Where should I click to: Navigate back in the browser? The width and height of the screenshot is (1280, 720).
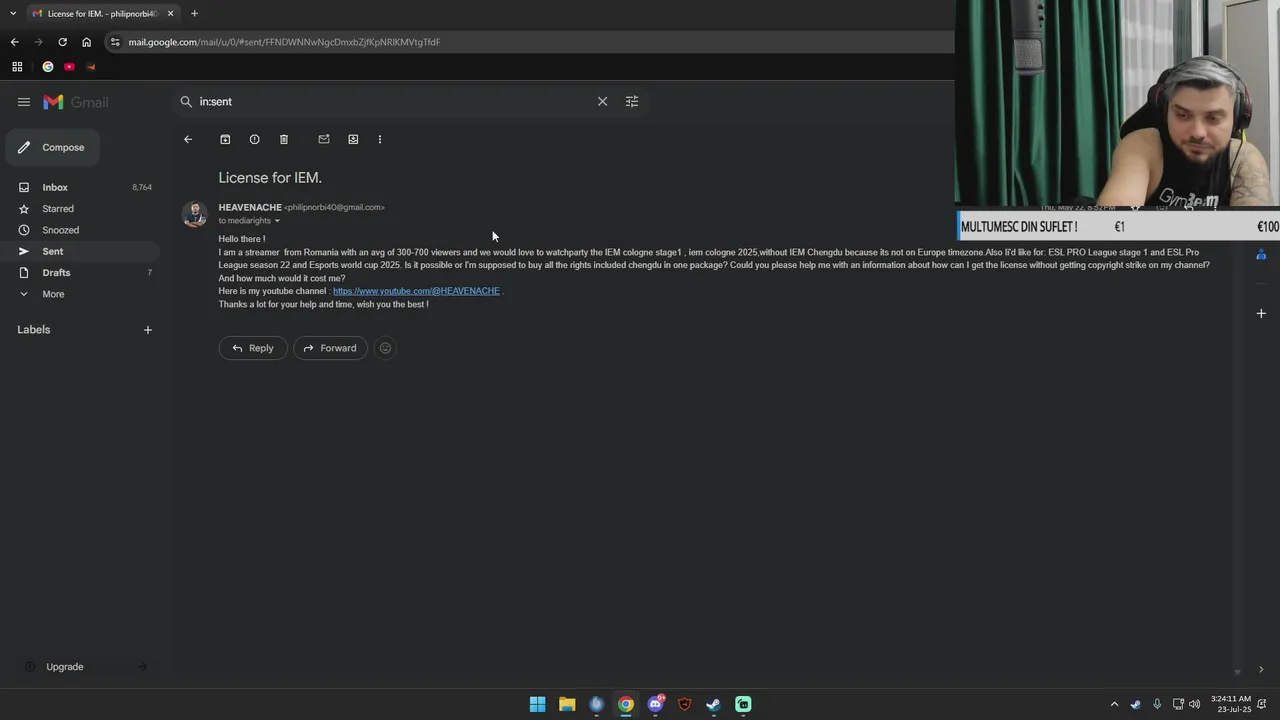pyautogui.click(x=14, y=42)
